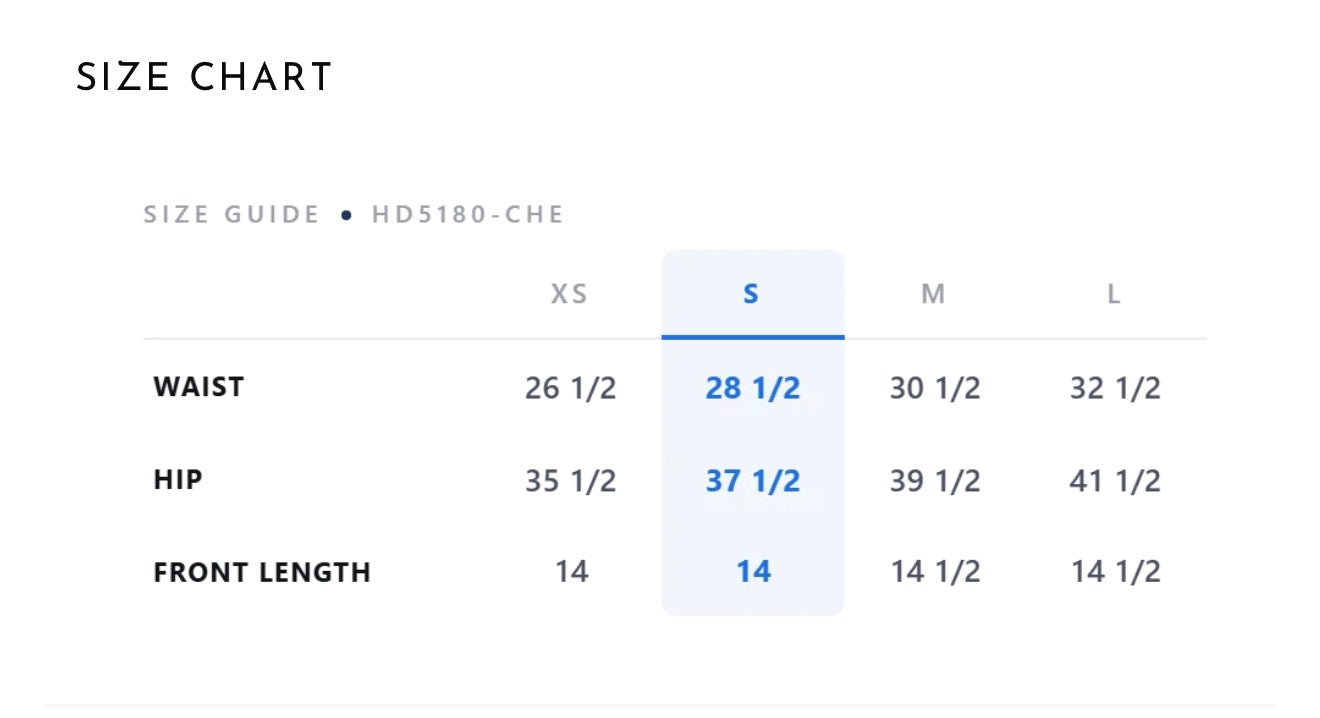Click the L waist value 32 1/2

1115,388
